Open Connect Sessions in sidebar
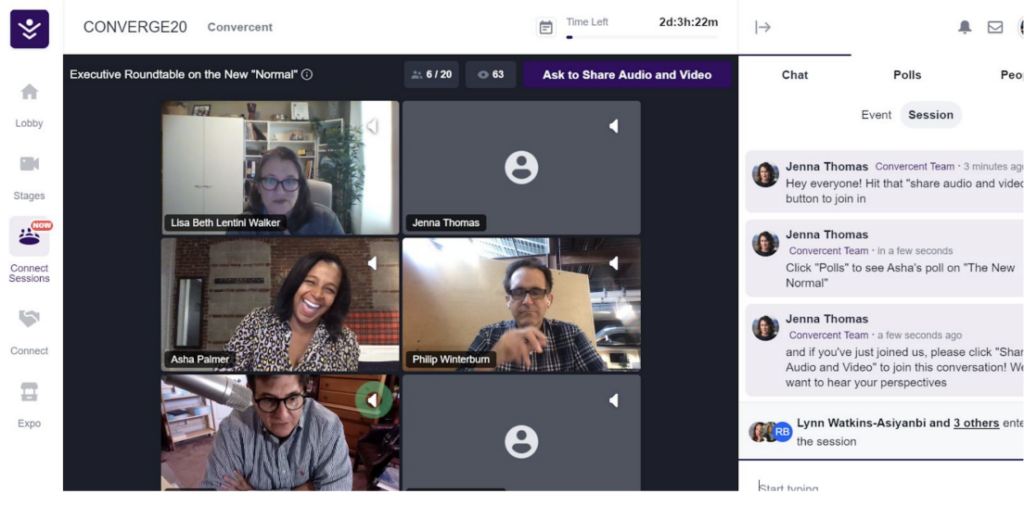Viewport: 1024px width, 519px height. (29, 238)
